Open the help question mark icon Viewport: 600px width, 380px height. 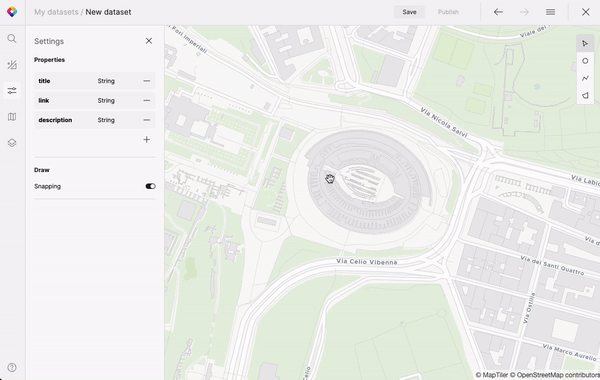pyautogui.click(x=12, y=367)
